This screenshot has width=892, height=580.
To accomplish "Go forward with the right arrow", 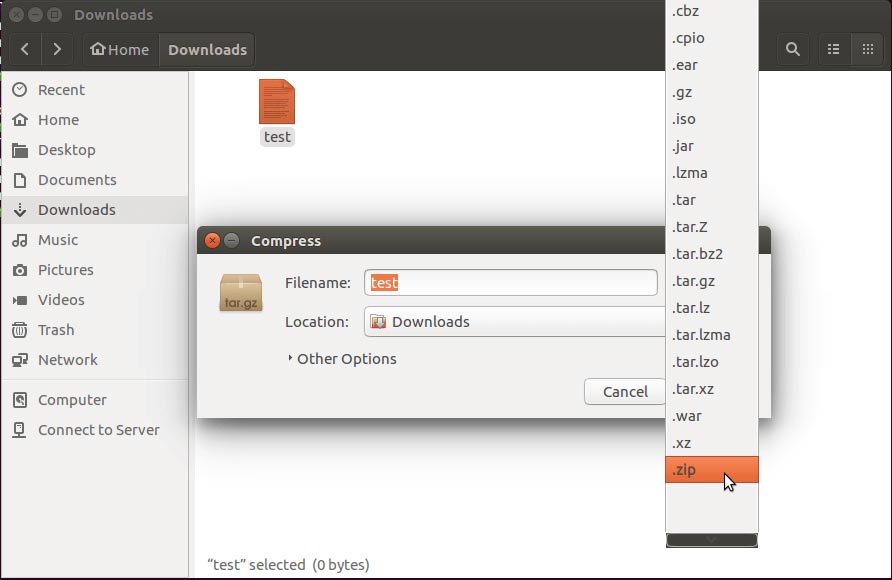I will pyautogui.click(x=57, y=49).
